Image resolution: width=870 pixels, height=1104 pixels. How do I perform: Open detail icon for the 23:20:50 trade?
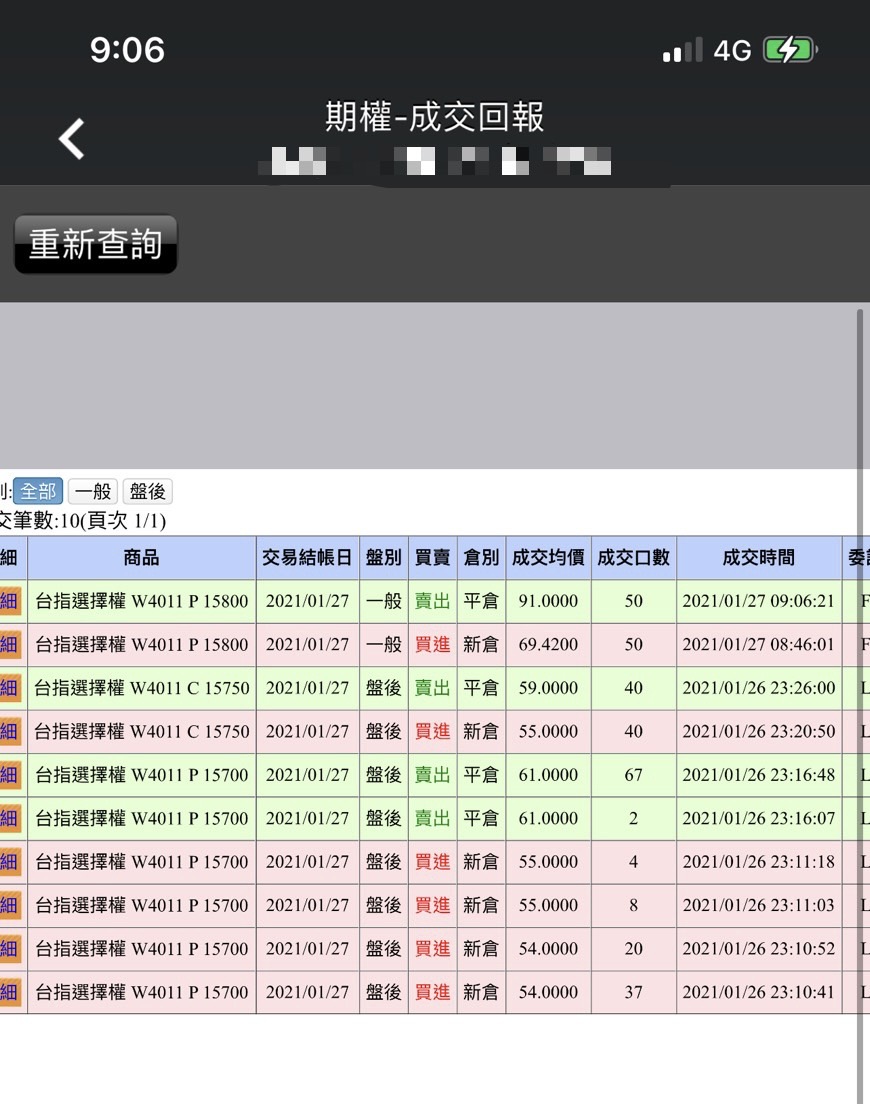point(10,731)
